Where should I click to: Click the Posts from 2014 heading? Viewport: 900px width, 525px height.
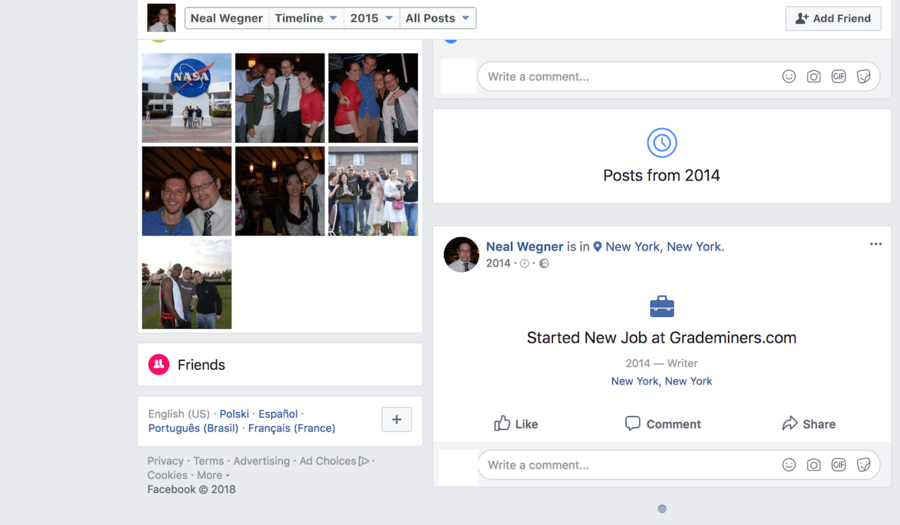661,176
